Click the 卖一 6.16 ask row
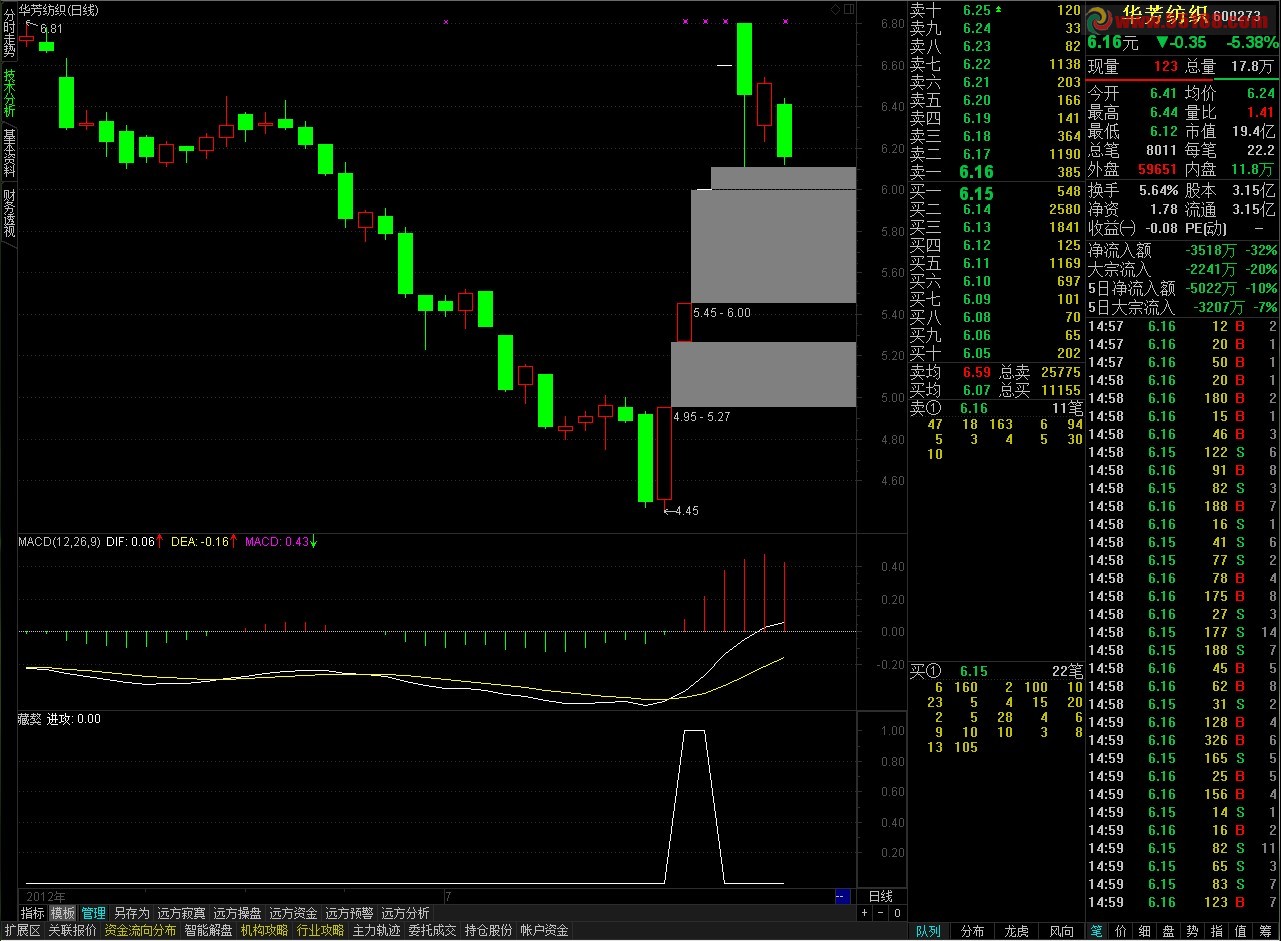 pos(996,172)
